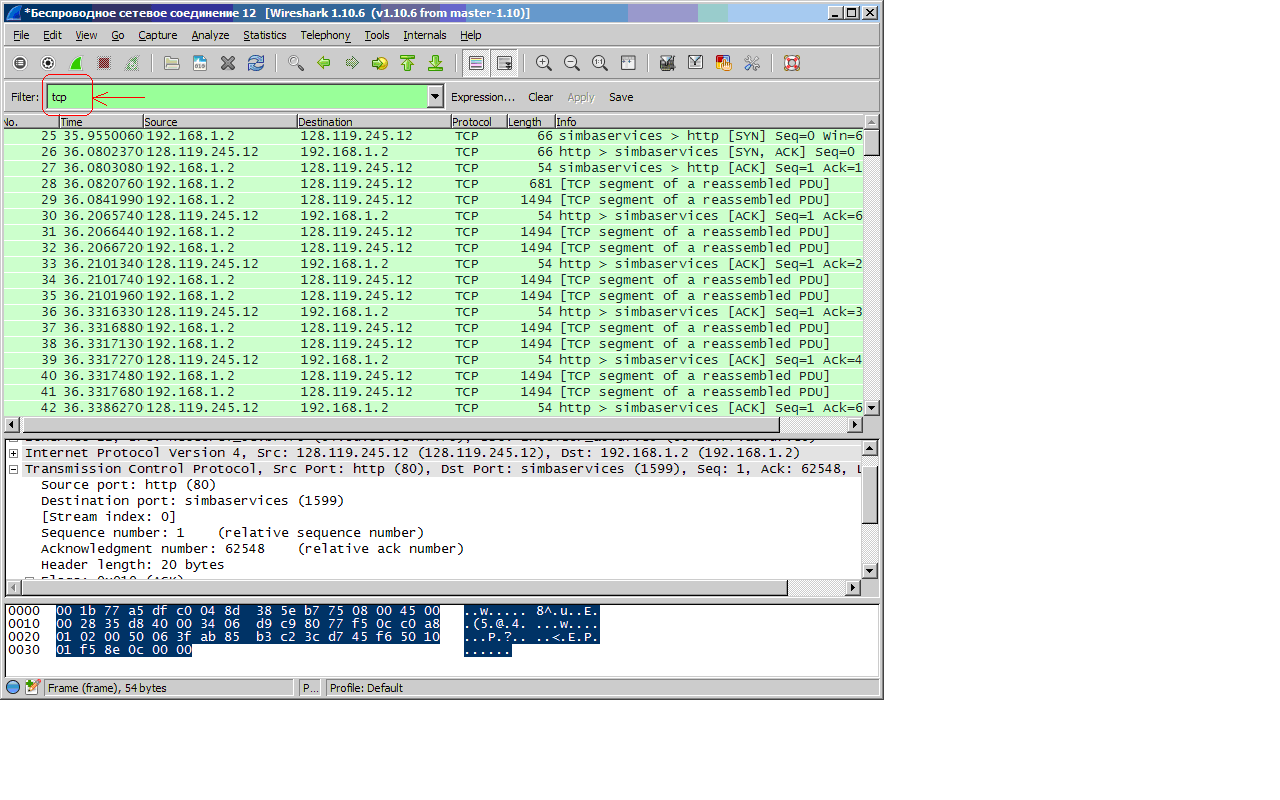Open the Edit menu
This screenshot has width=1280, height=800.
pos(52,35)
